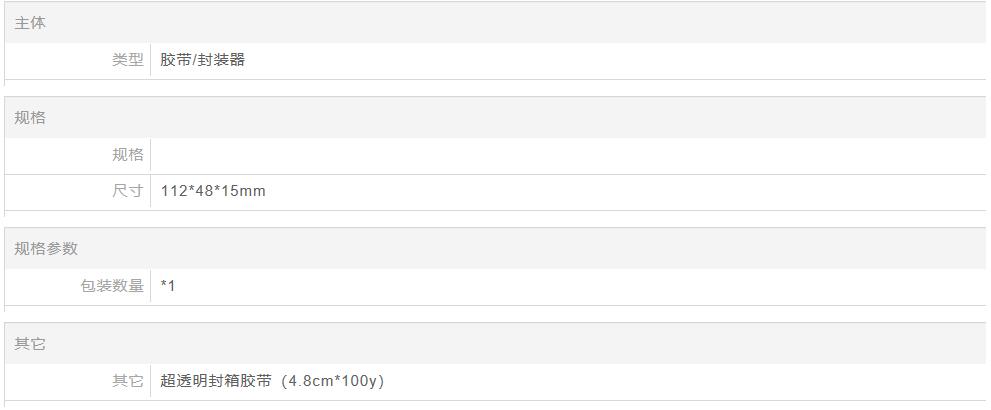991x410 pixels.
Task: Click the 尺寸 label
Action: (128, 191)
